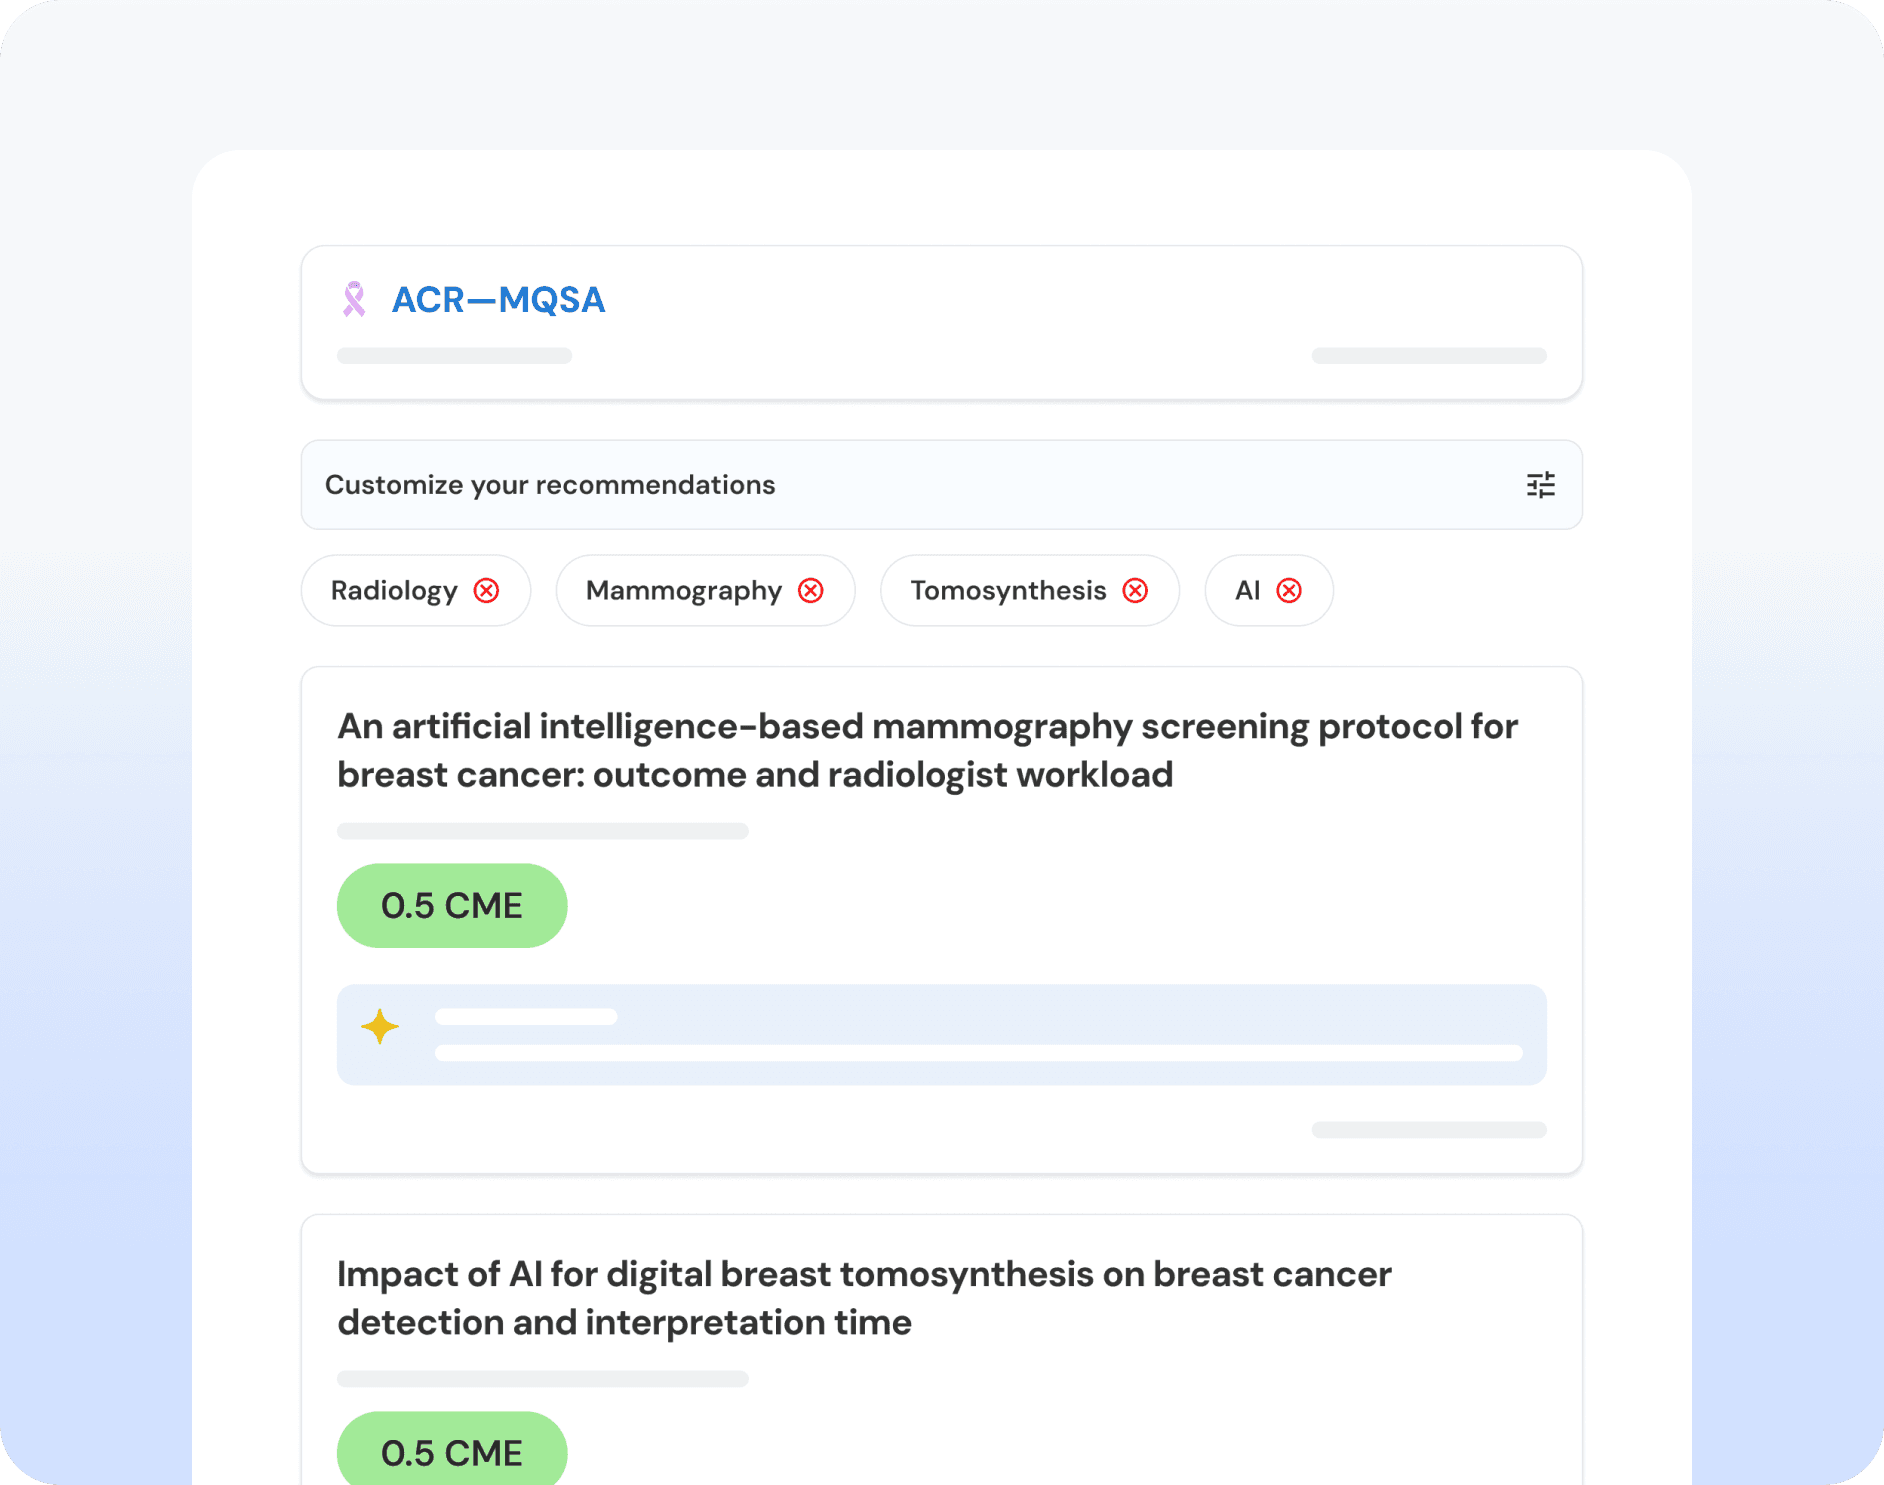
Task: Click the pink ribbon icon beside ACR—MQSA
Action: 354,299
